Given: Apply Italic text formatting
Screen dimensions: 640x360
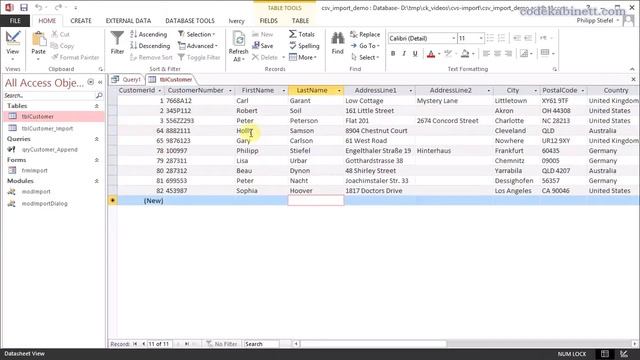Looking at the screenshot, I should (x=404, y=53).
